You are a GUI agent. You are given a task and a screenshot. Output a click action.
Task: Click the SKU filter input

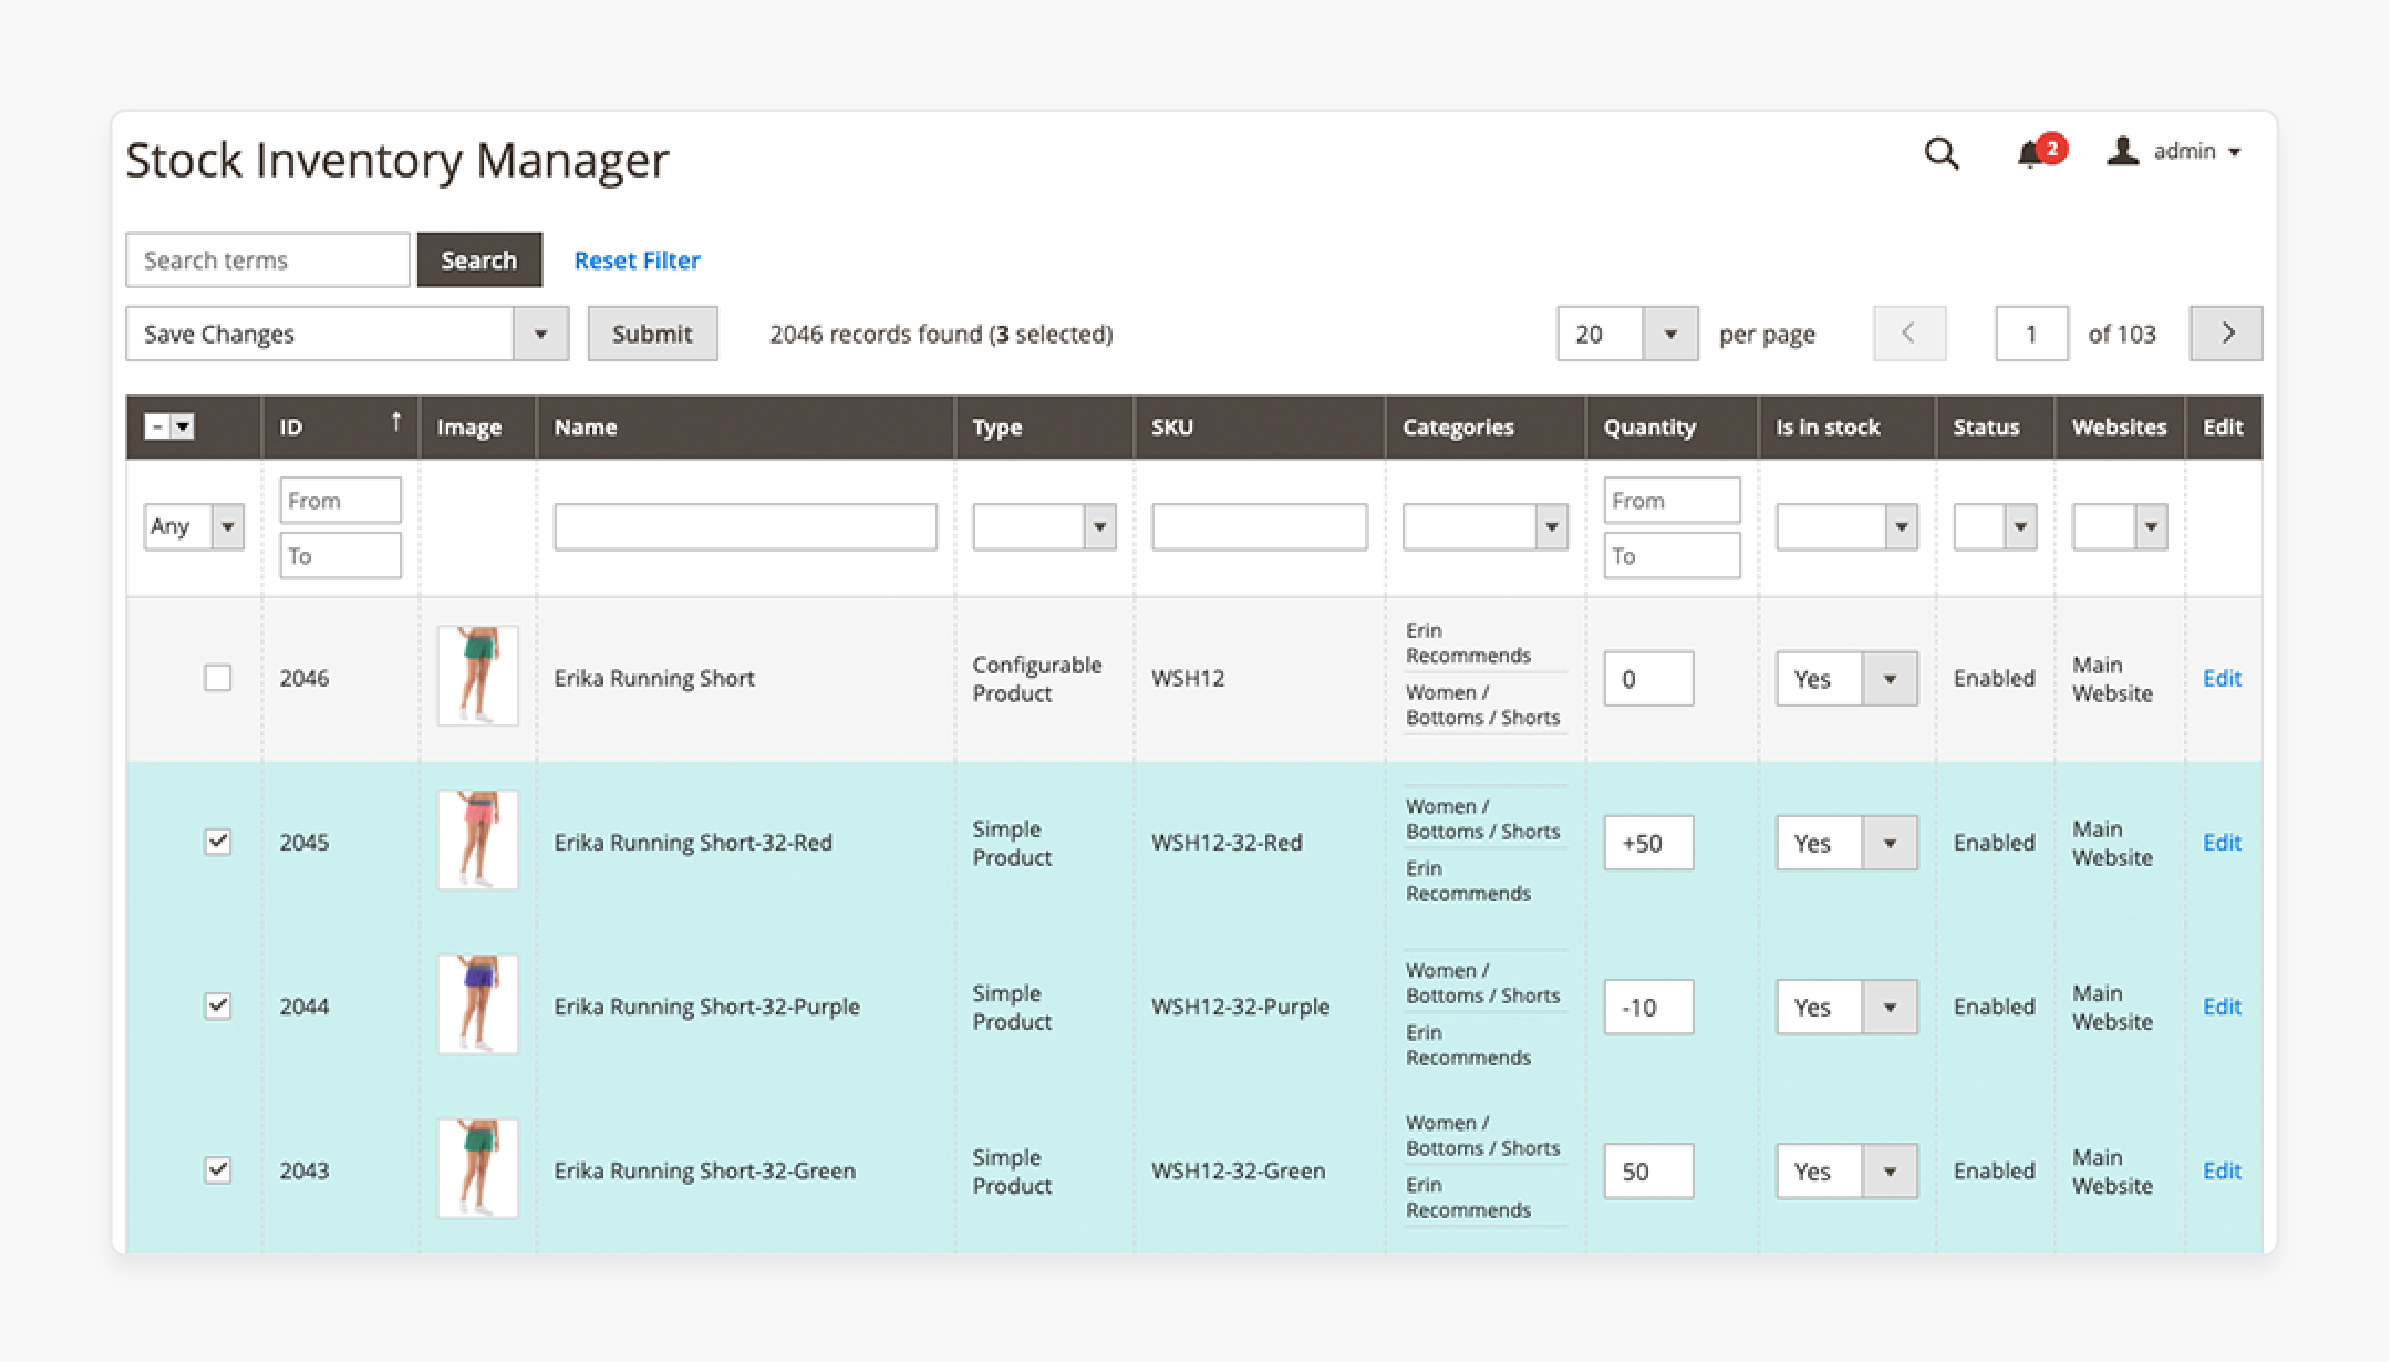1259,526
